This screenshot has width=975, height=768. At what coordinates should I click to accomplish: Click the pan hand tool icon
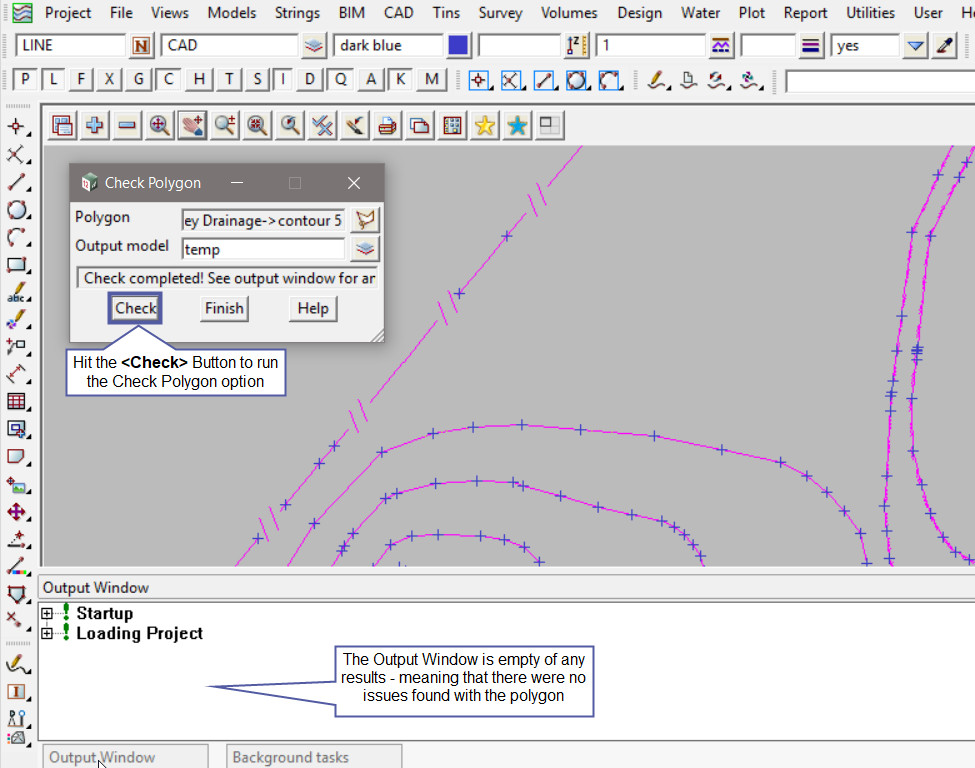click(192, 125)
